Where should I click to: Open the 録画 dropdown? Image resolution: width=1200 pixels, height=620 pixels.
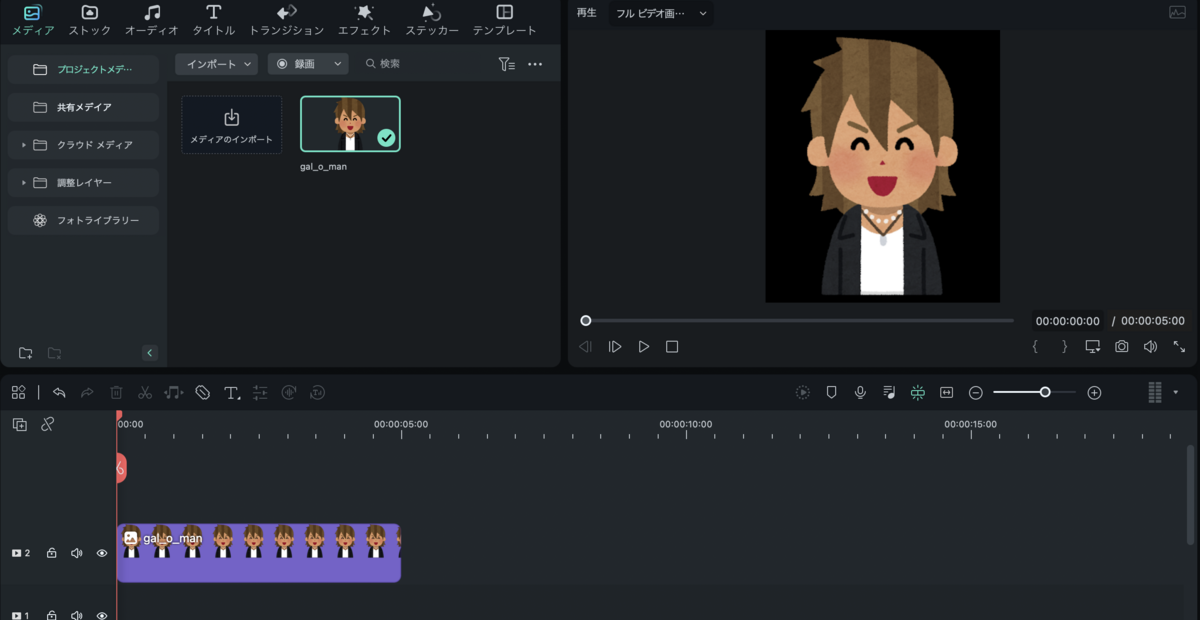click(x=308, y=64)
